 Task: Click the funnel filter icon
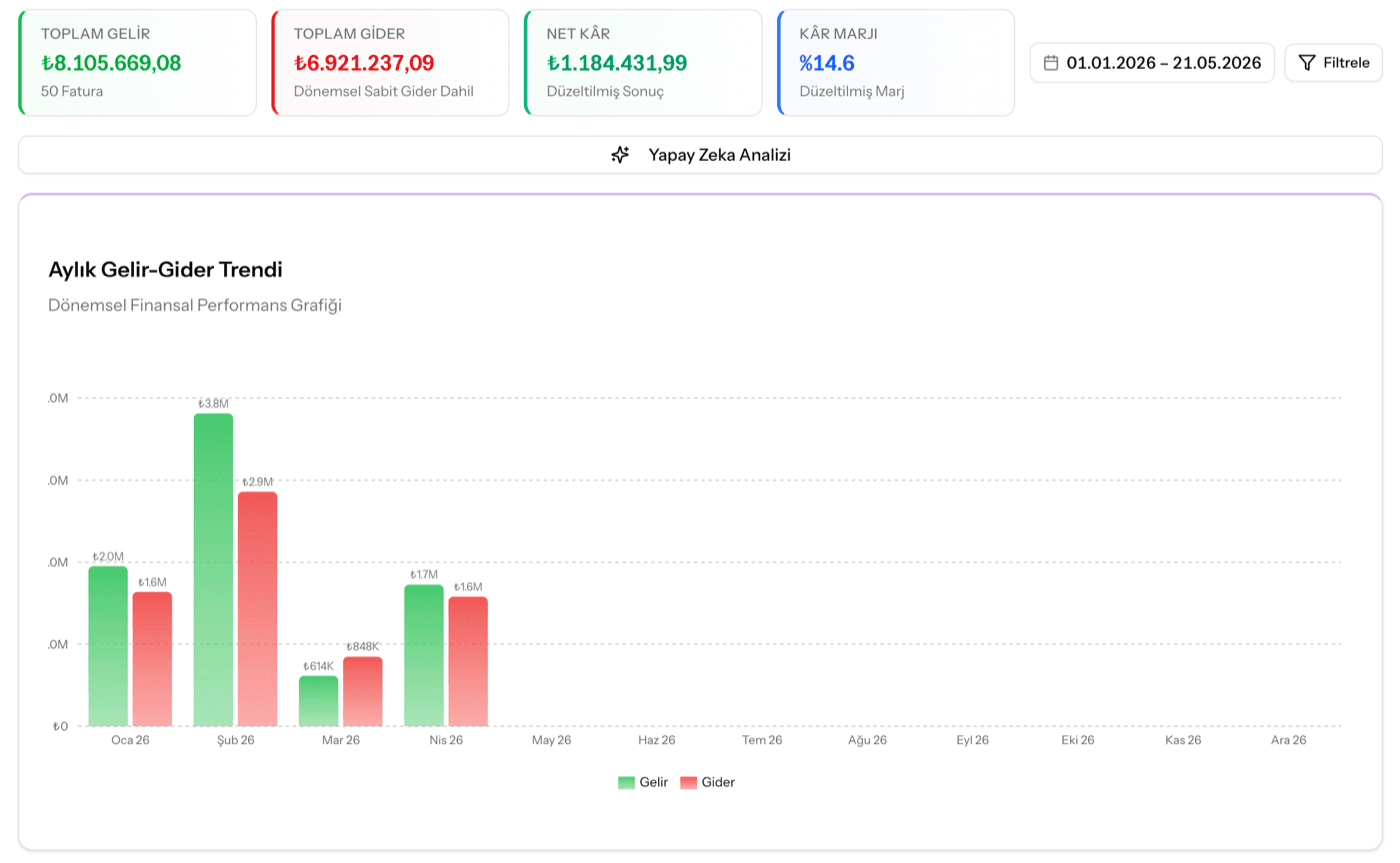(1306, 62)
